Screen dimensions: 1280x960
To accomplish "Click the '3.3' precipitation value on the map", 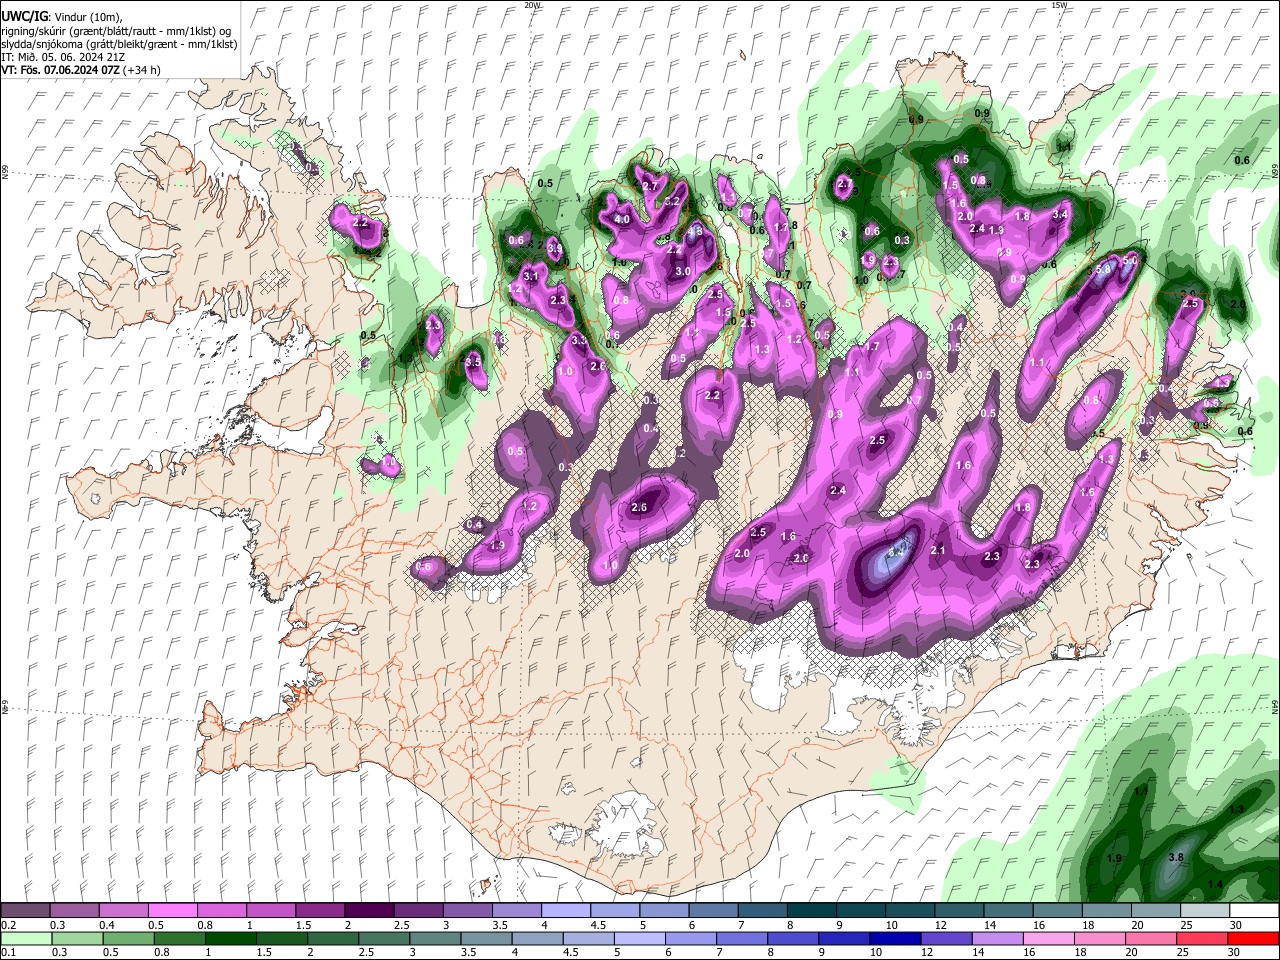I will [579, 341].
